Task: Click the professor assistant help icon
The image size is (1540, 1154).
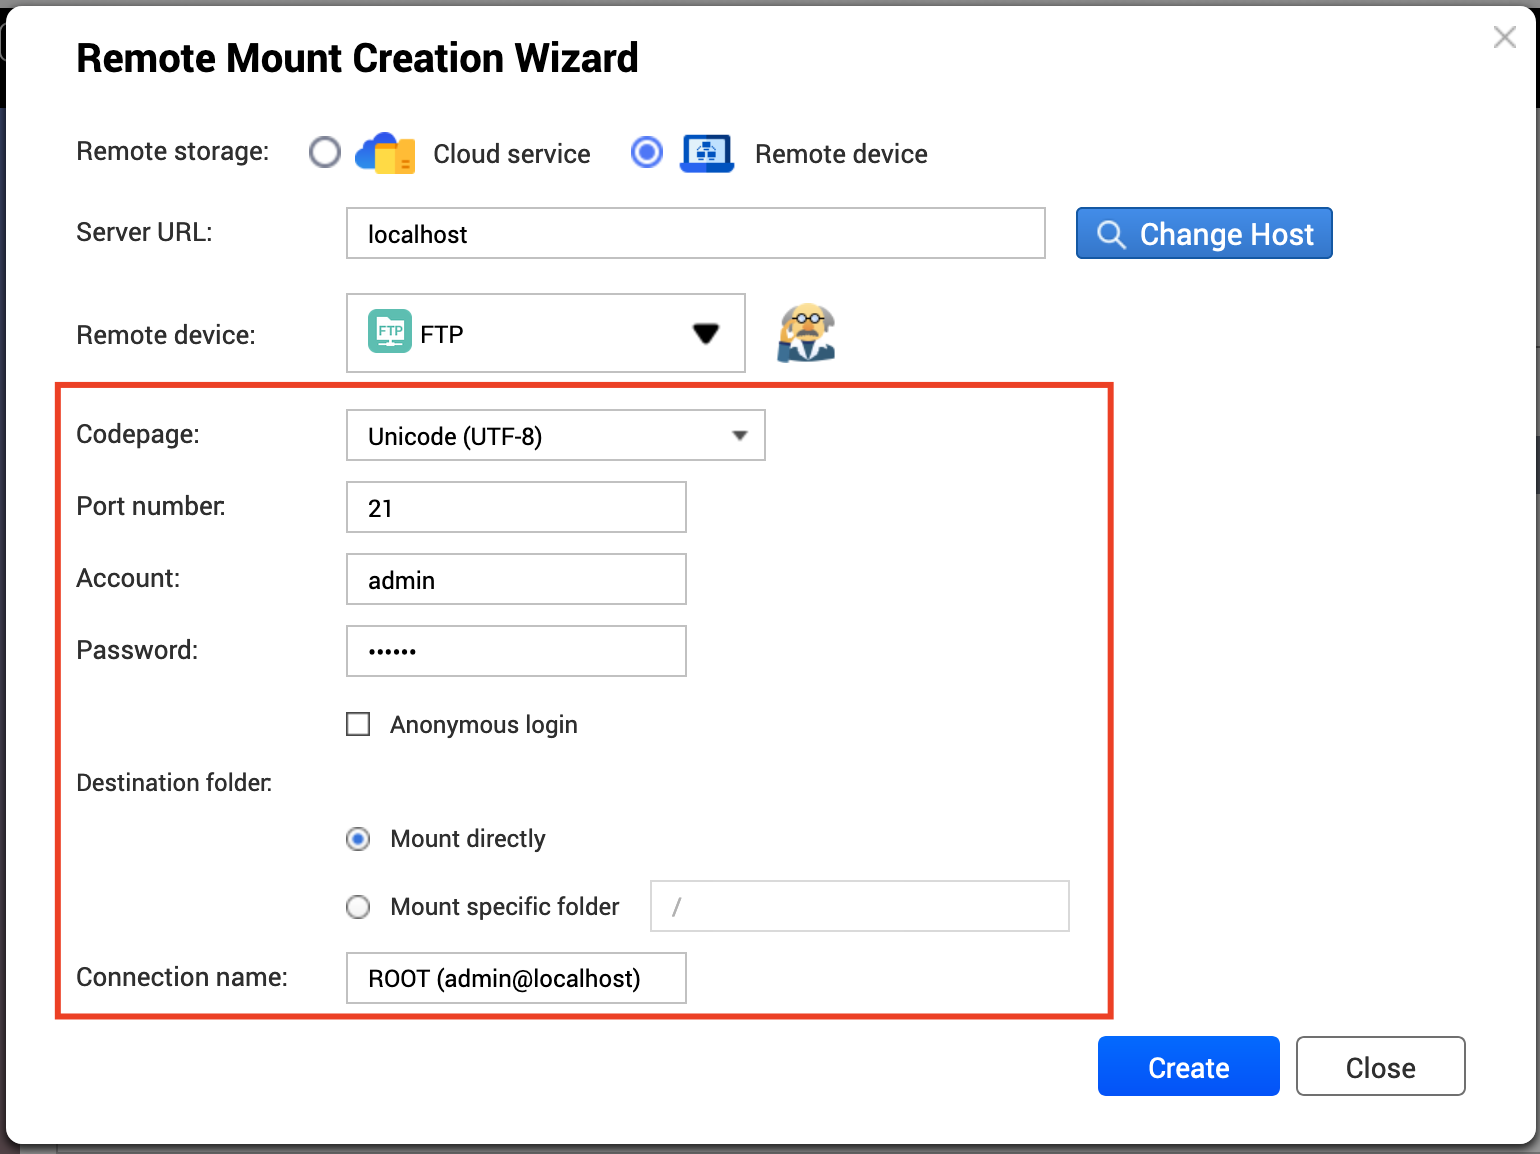Action: pos(806,333)
